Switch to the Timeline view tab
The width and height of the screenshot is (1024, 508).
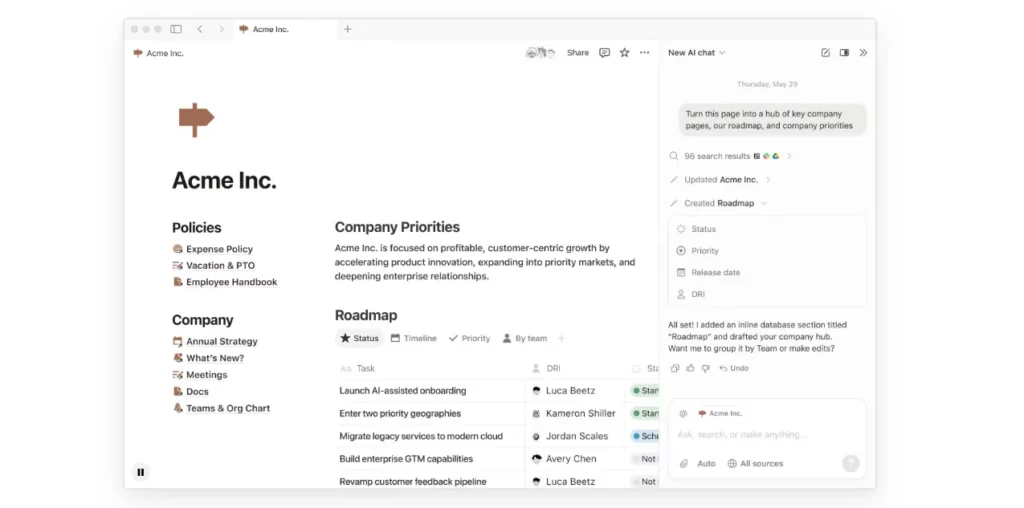coord(413,338)
